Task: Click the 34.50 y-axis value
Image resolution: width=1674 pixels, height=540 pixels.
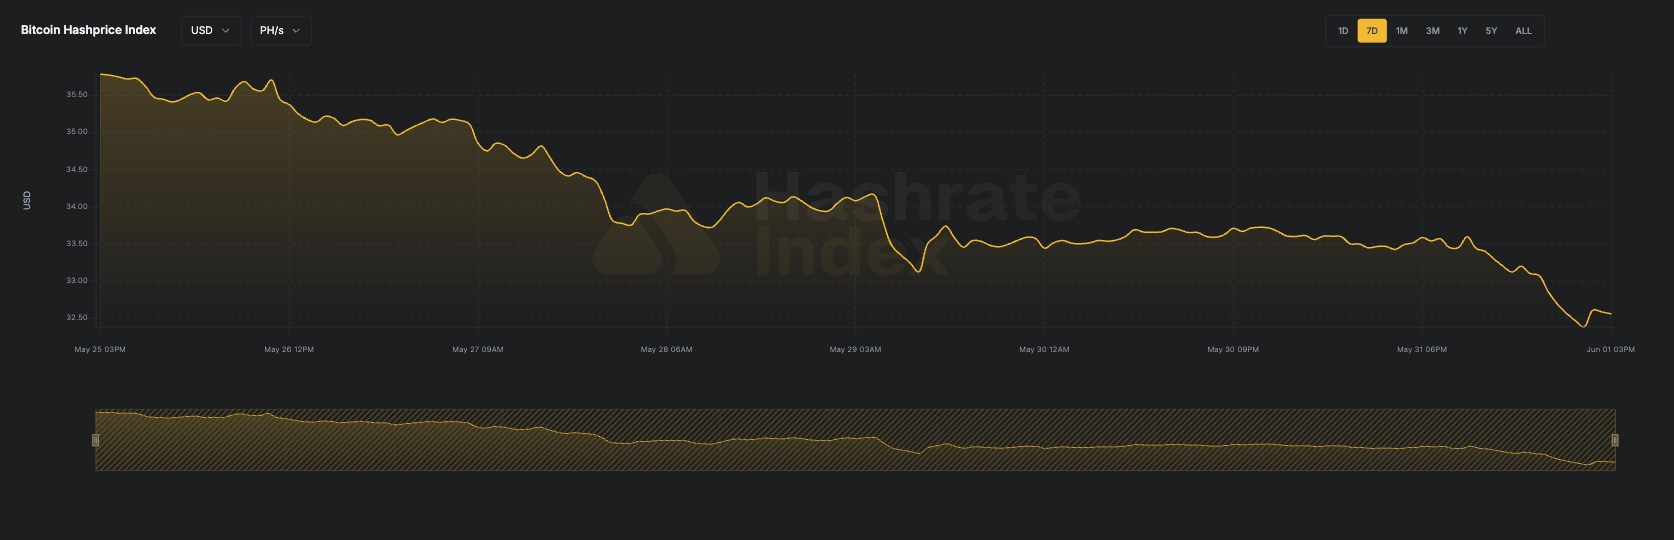Action: tap(77, 169)
